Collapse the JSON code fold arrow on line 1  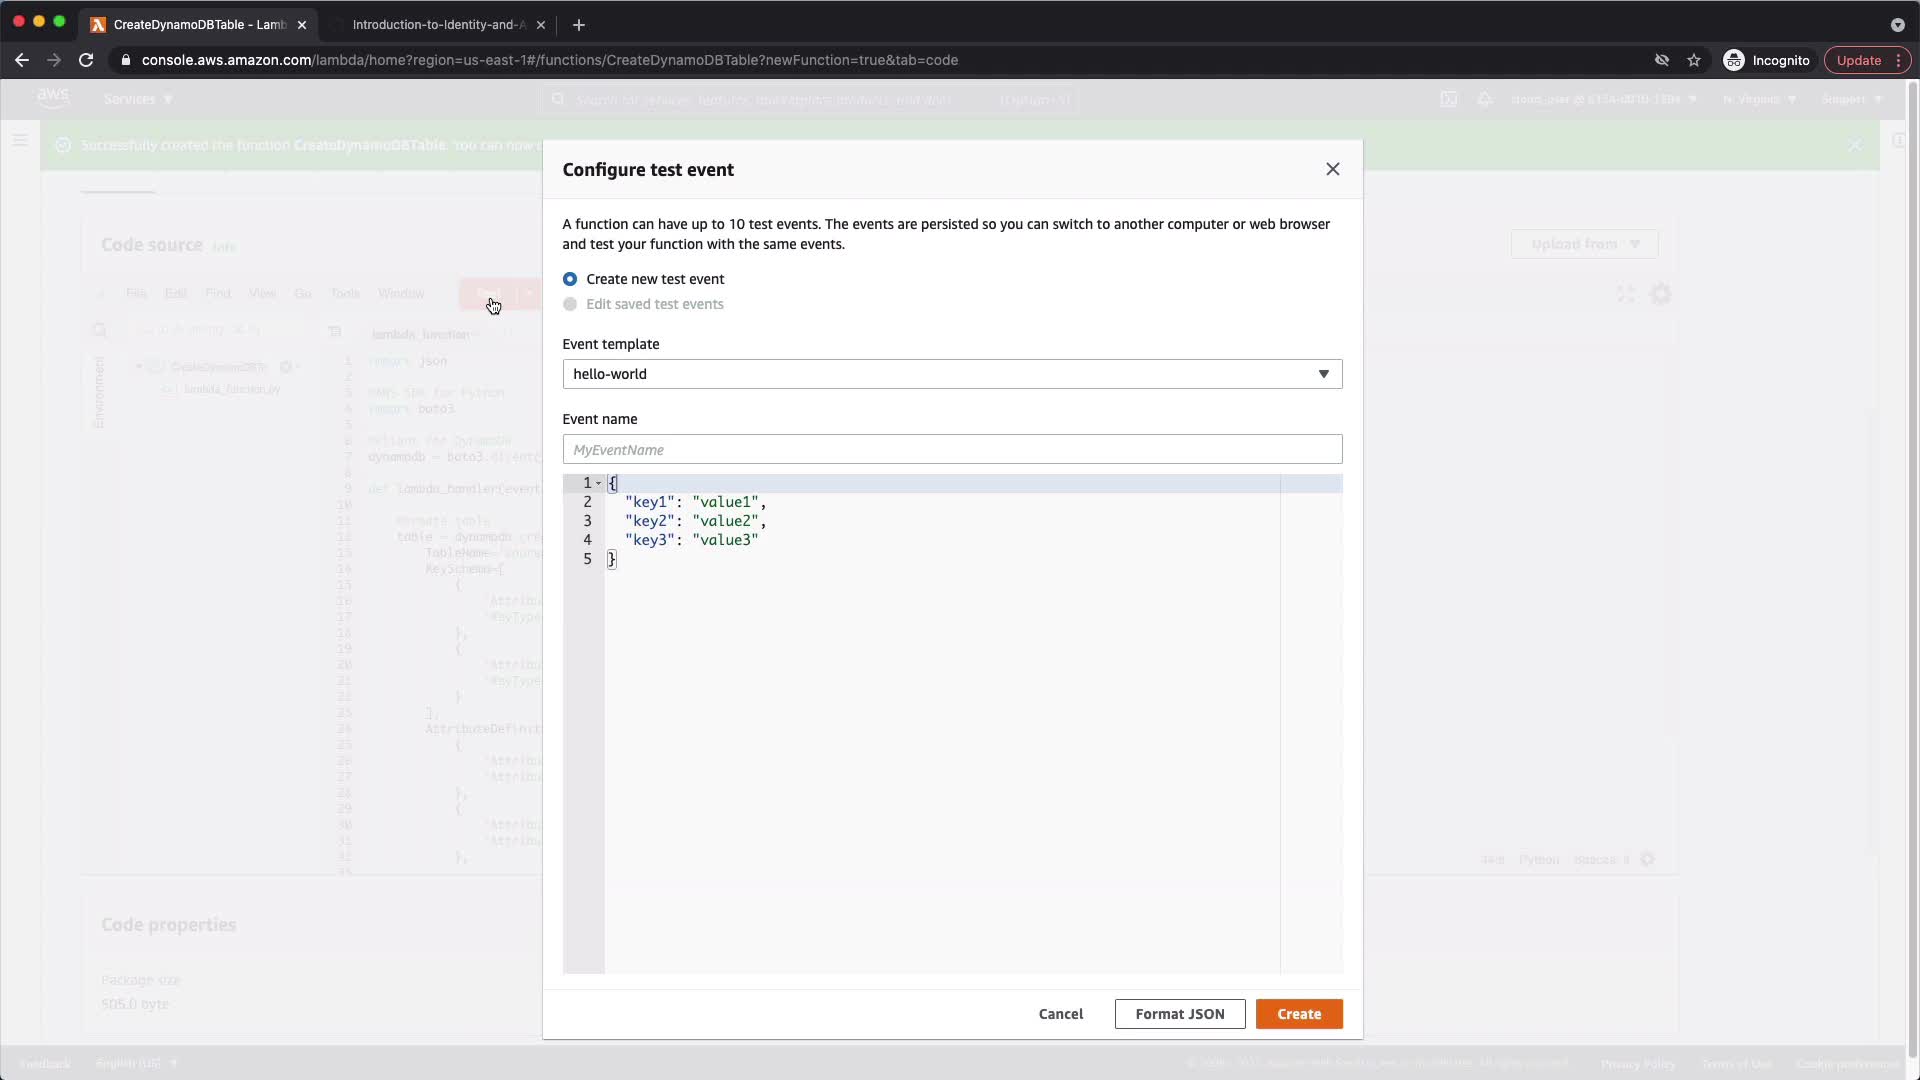(x=599, y=483)
